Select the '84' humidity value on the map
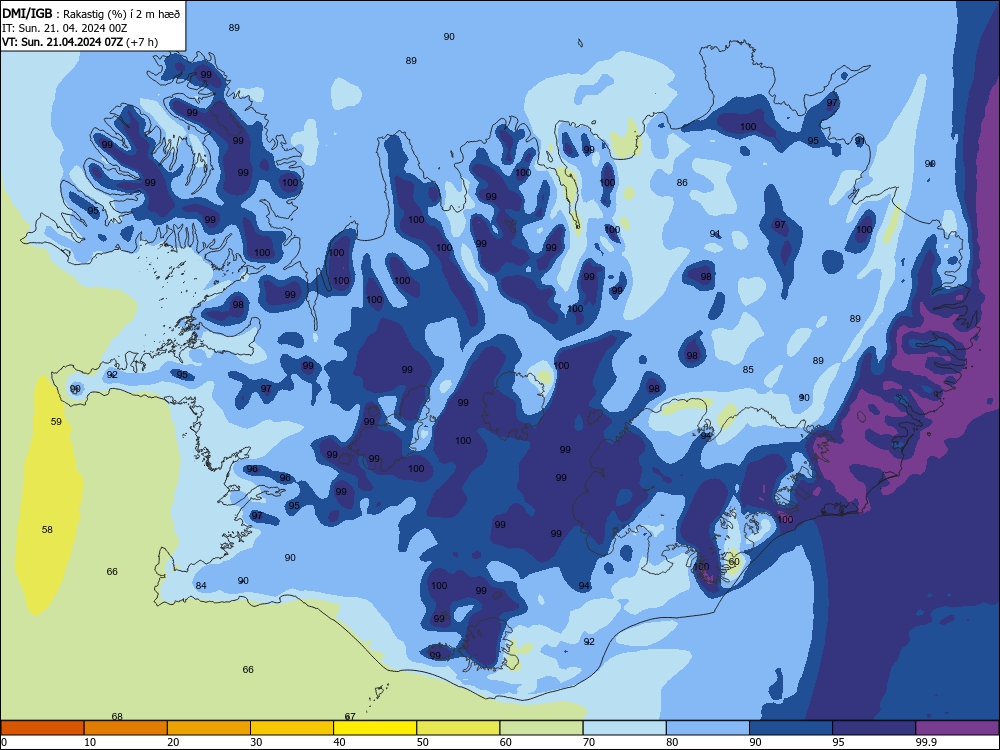Screen dimensions: 1000x750 click(201, 585)
